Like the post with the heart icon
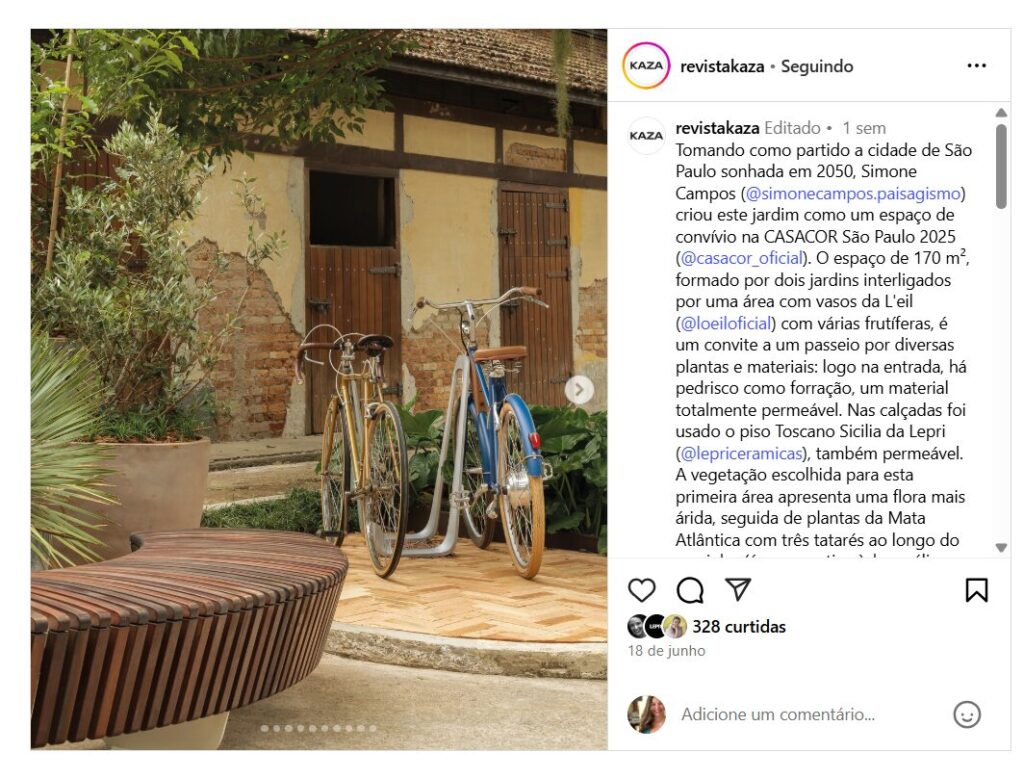The width and height of the screenshot is (1024, 778). pos(641,591)
